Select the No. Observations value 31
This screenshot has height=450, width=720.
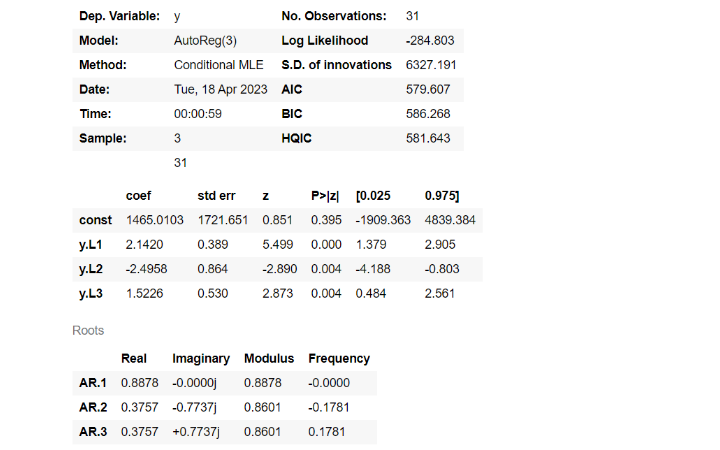(412, 16)
